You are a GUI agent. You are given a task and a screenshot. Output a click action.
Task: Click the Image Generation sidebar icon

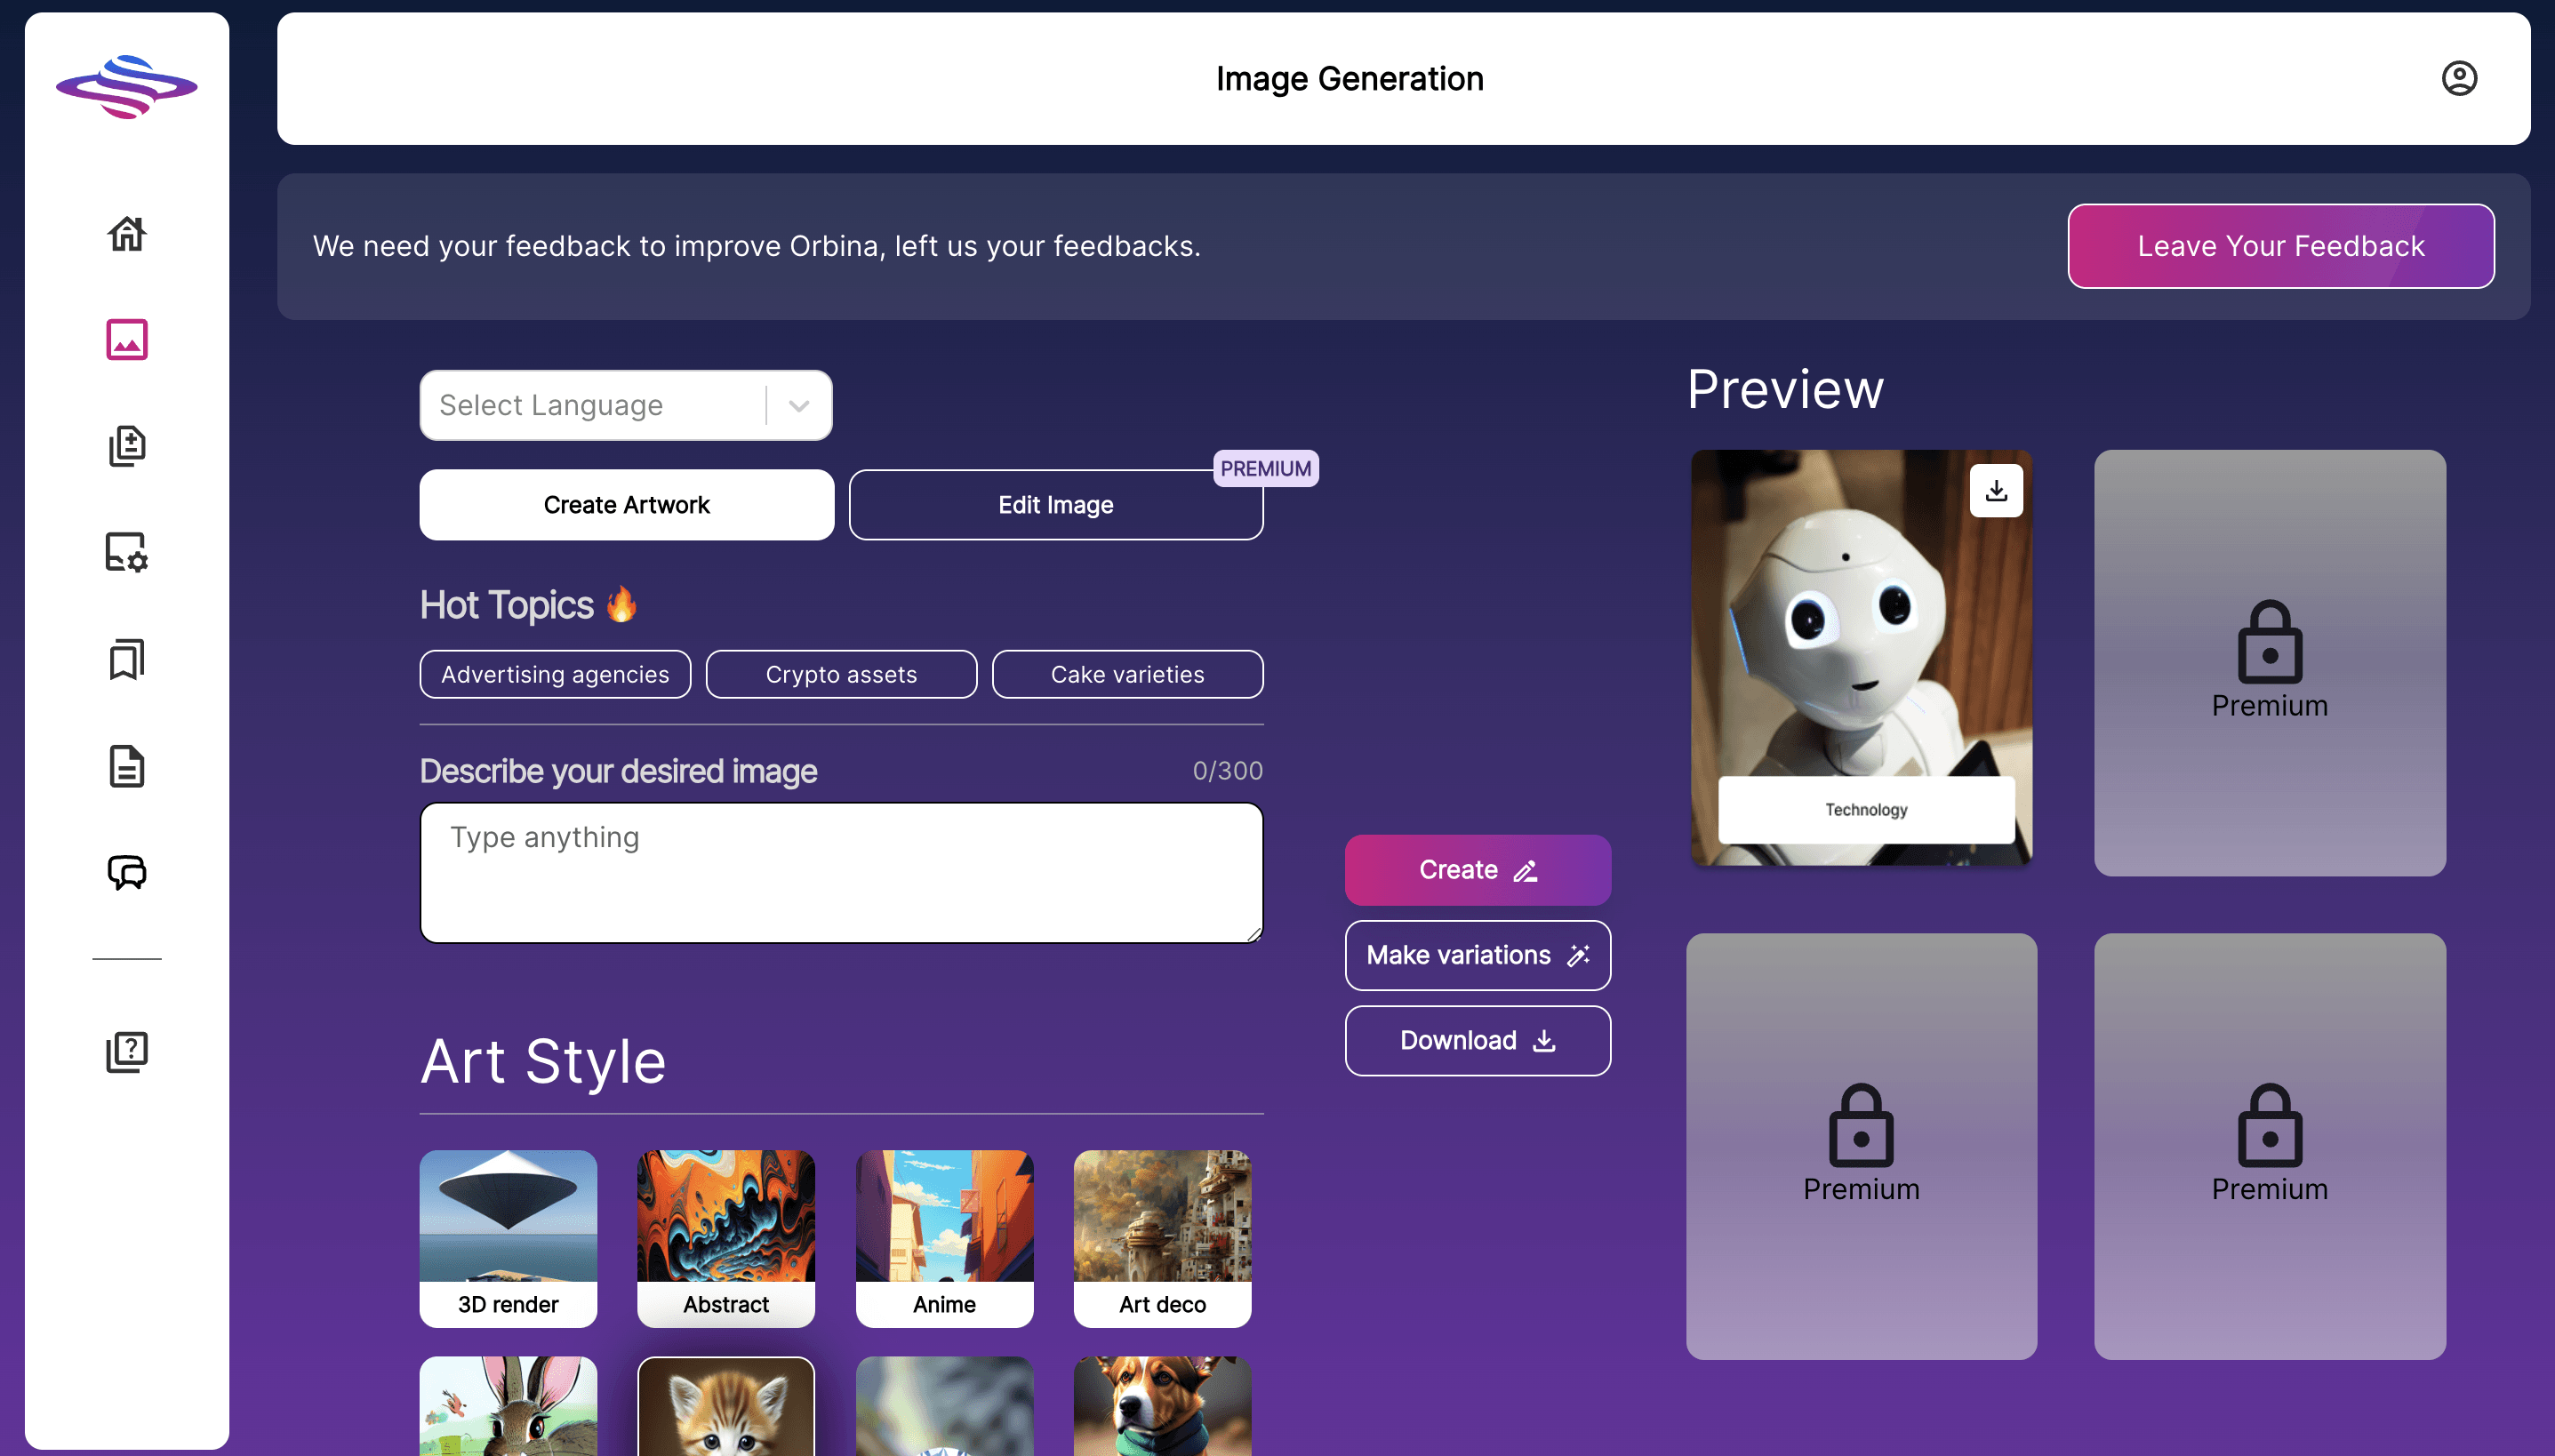pos(127,340)
